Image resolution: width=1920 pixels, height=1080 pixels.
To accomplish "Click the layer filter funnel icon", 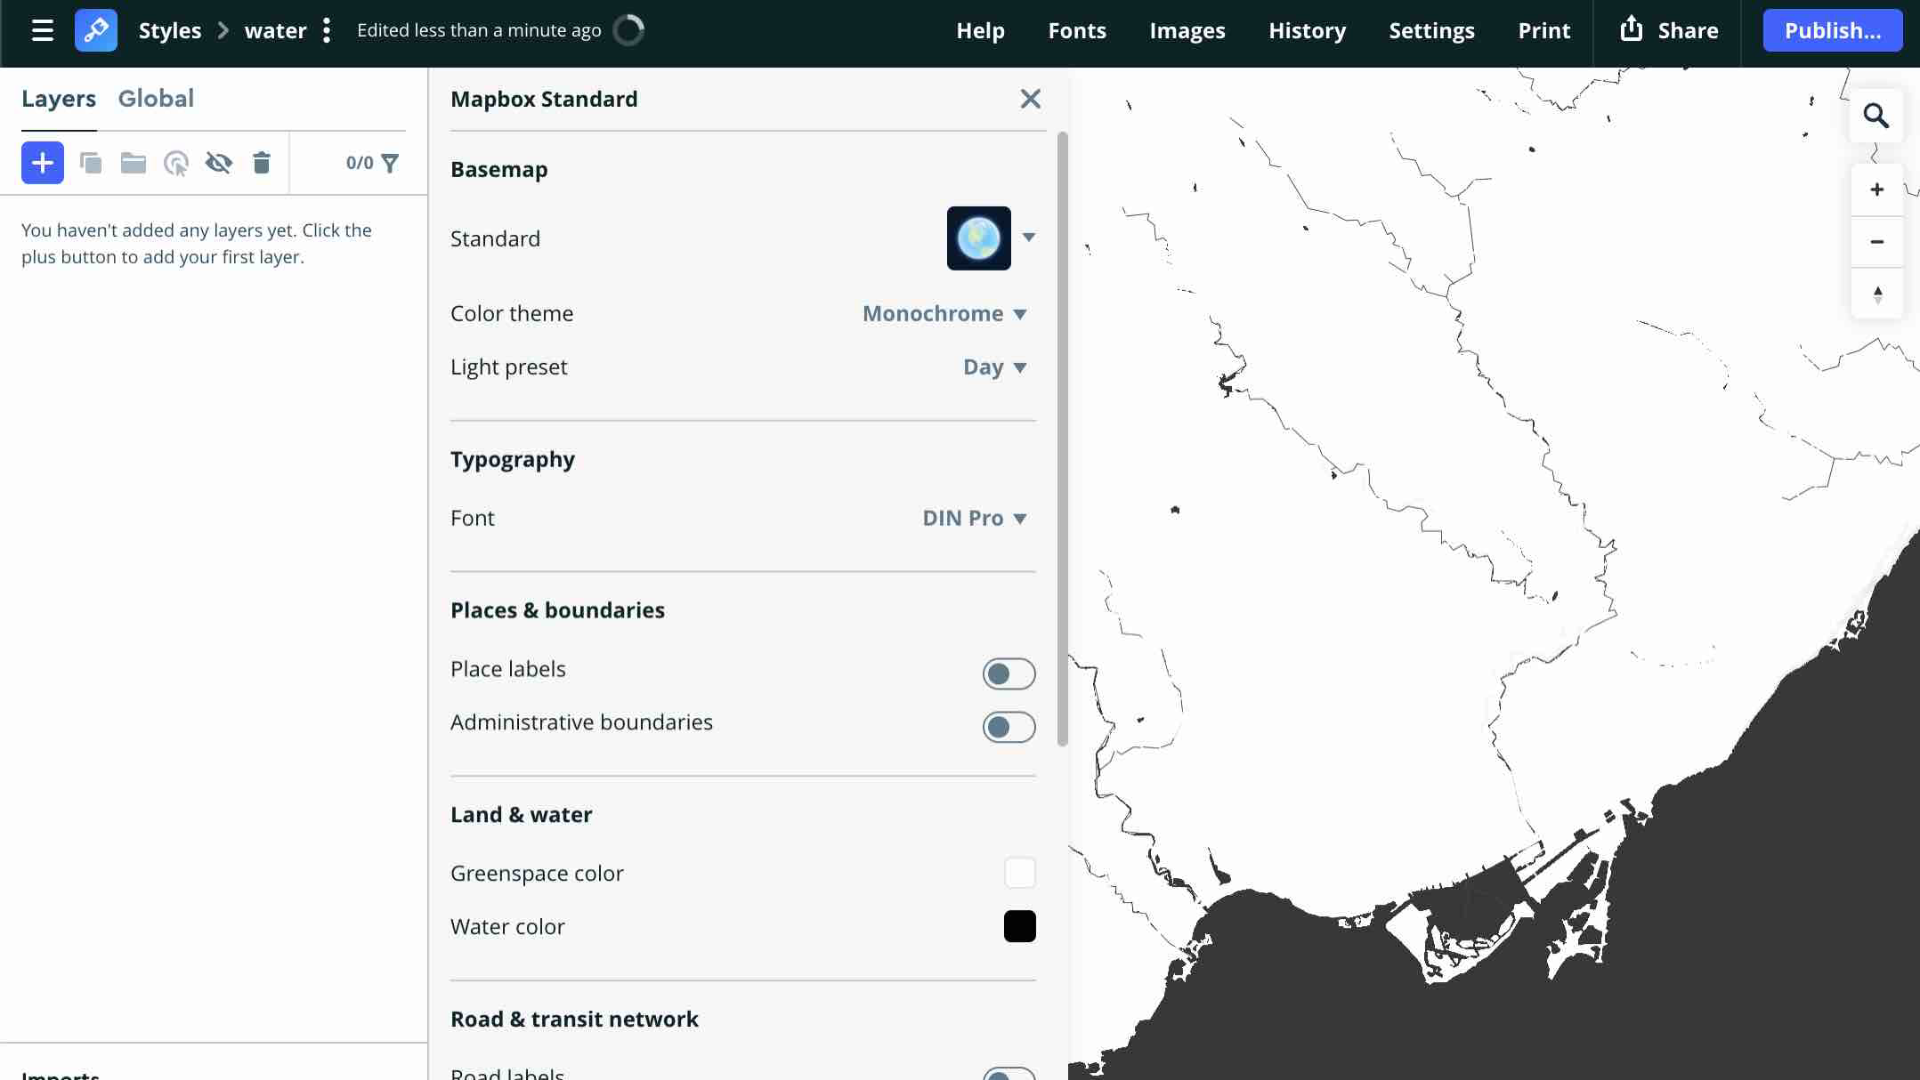I will tap(391, 162).
